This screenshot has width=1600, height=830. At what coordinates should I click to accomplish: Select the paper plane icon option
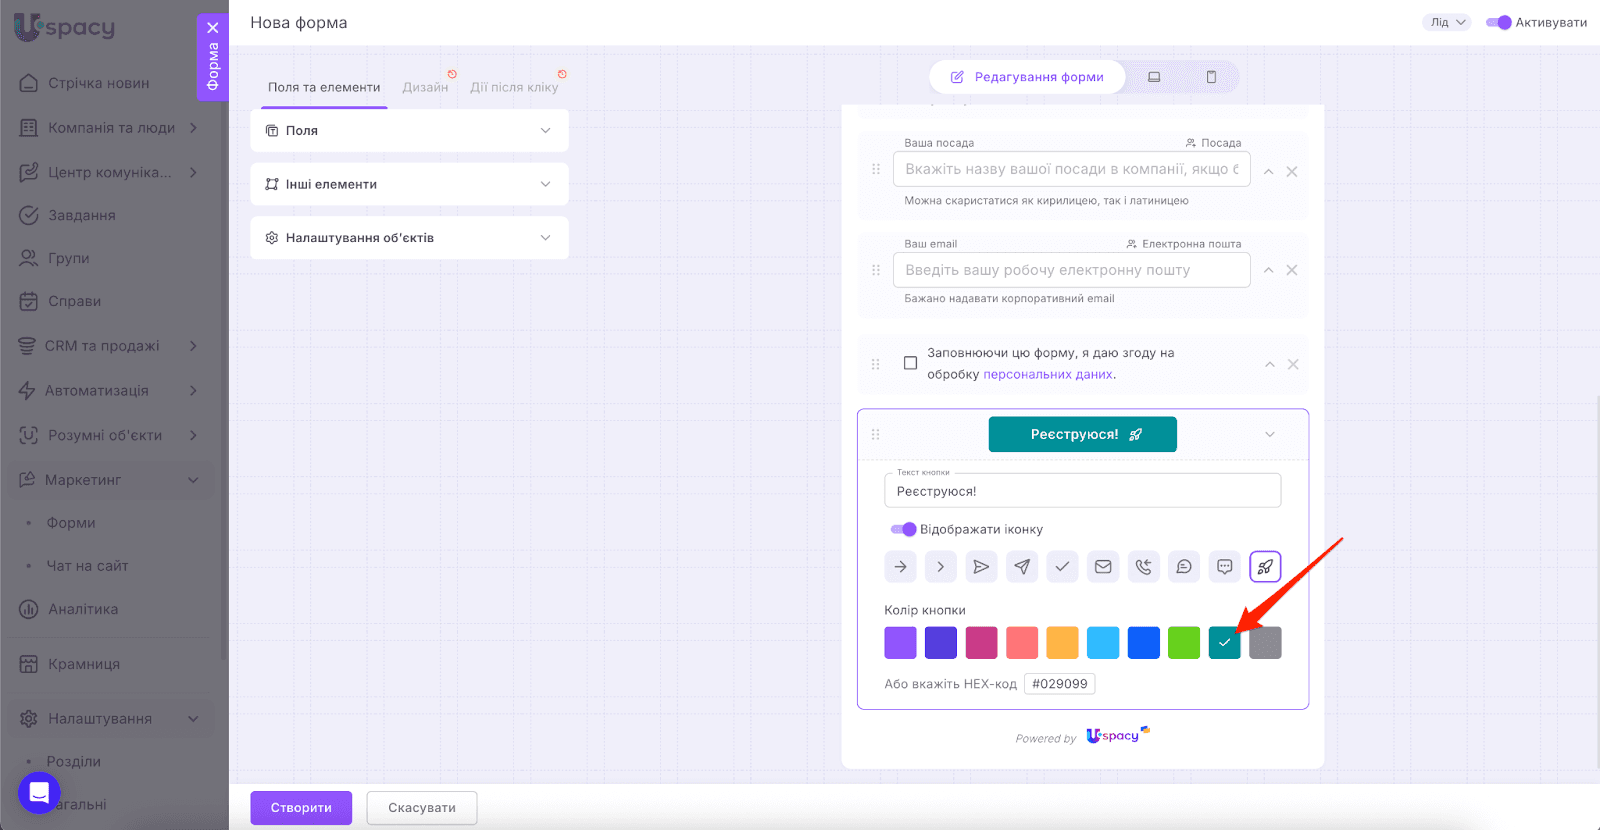(1022, 567)
